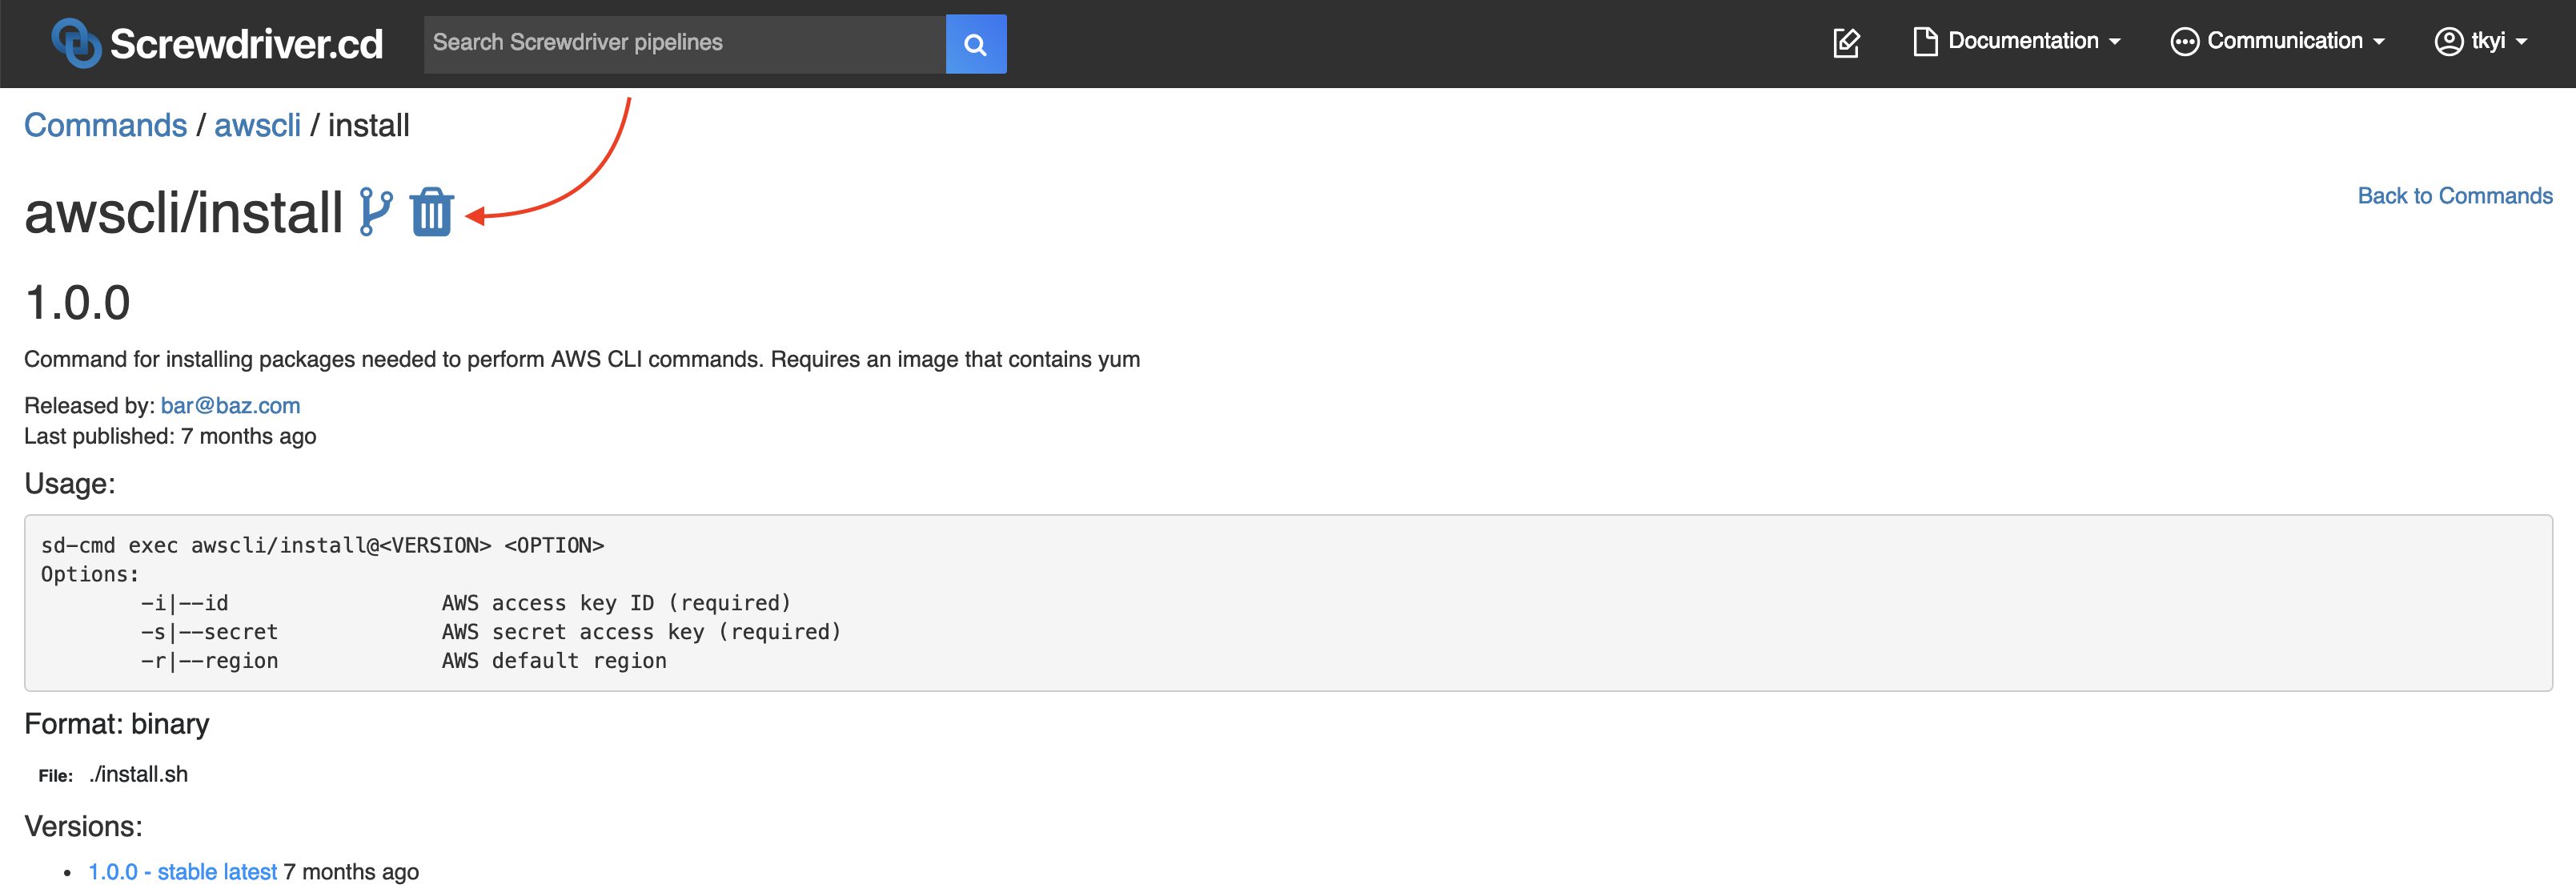
Task: Click Back to Commands link
Action: [2454, 196]
